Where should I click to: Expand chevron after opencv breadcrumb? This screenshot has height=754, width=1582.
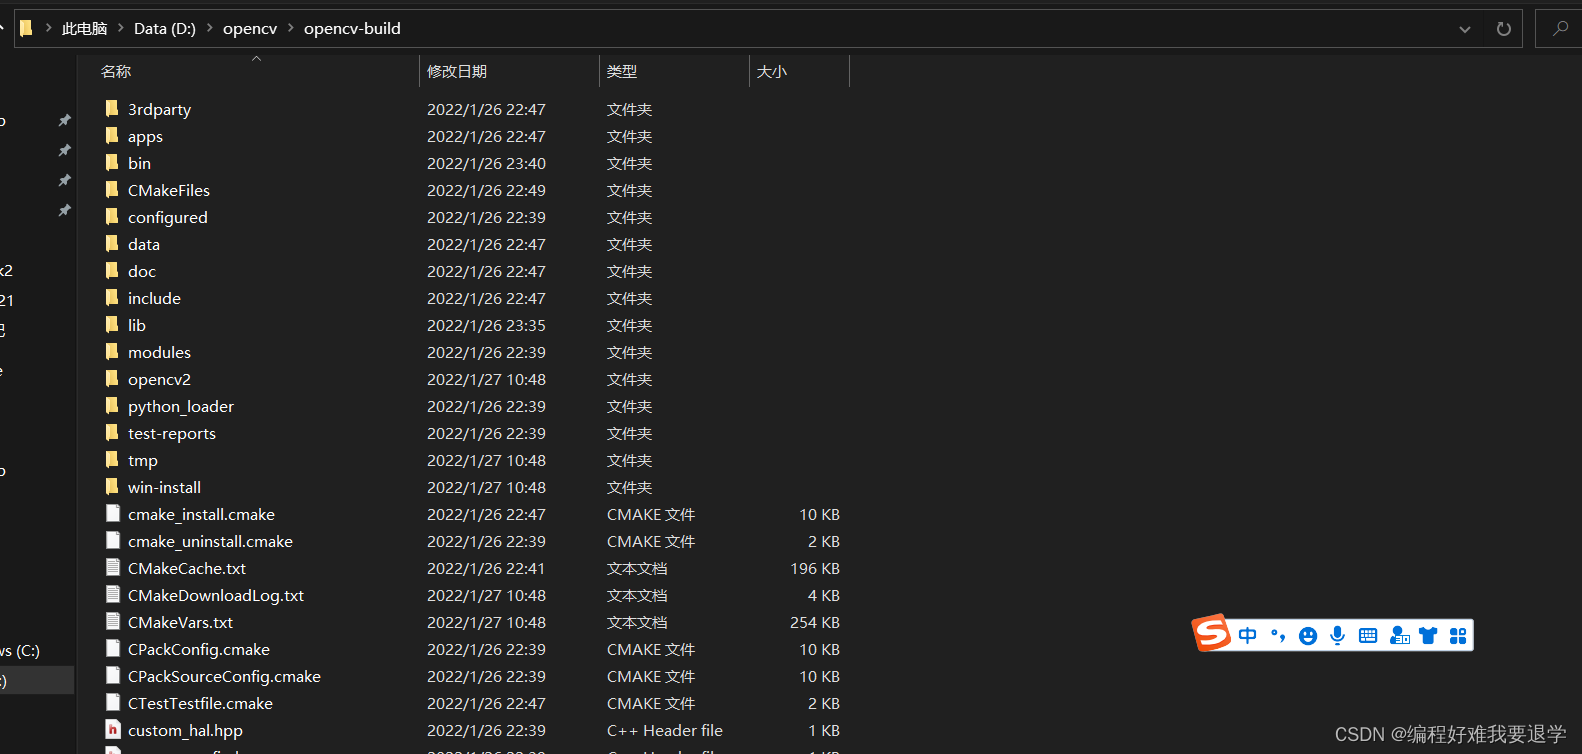coord(291,28)
